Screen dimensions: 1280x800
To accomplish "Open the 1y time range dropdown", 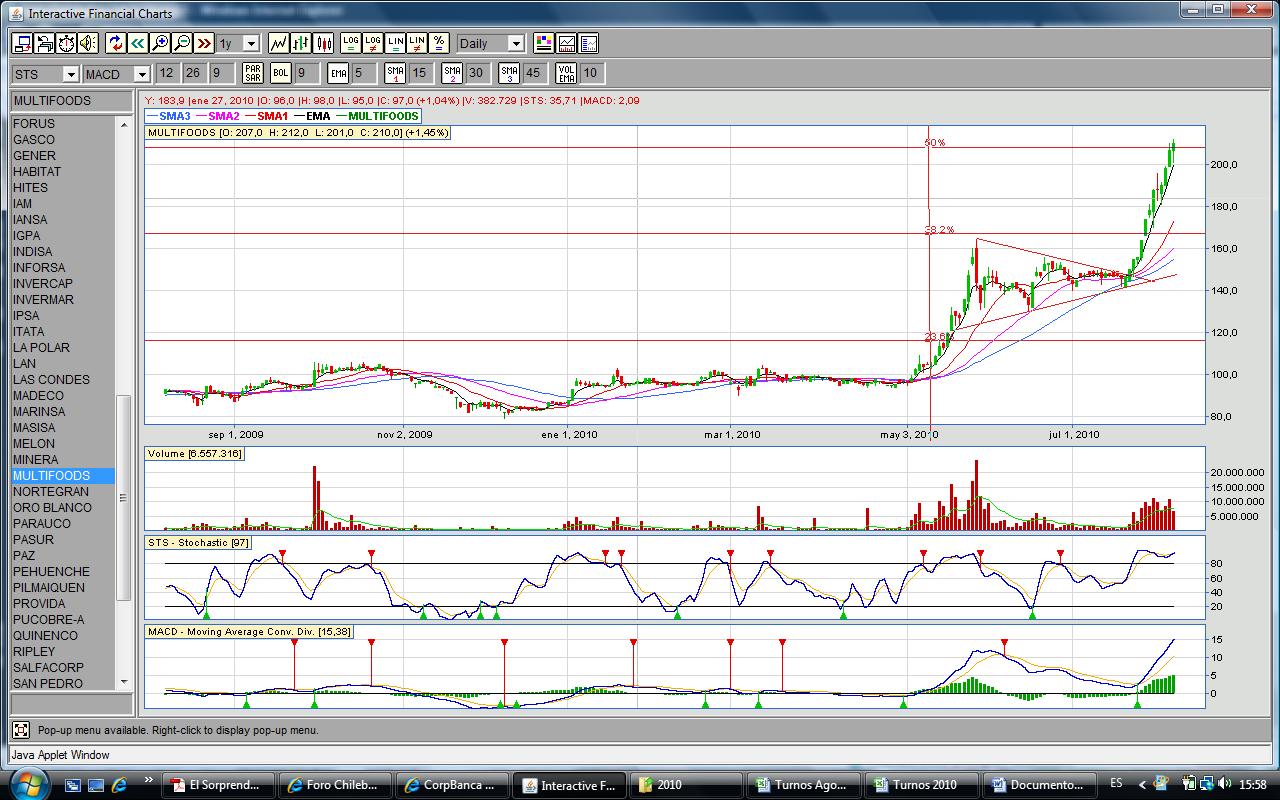I will (250, 44).
